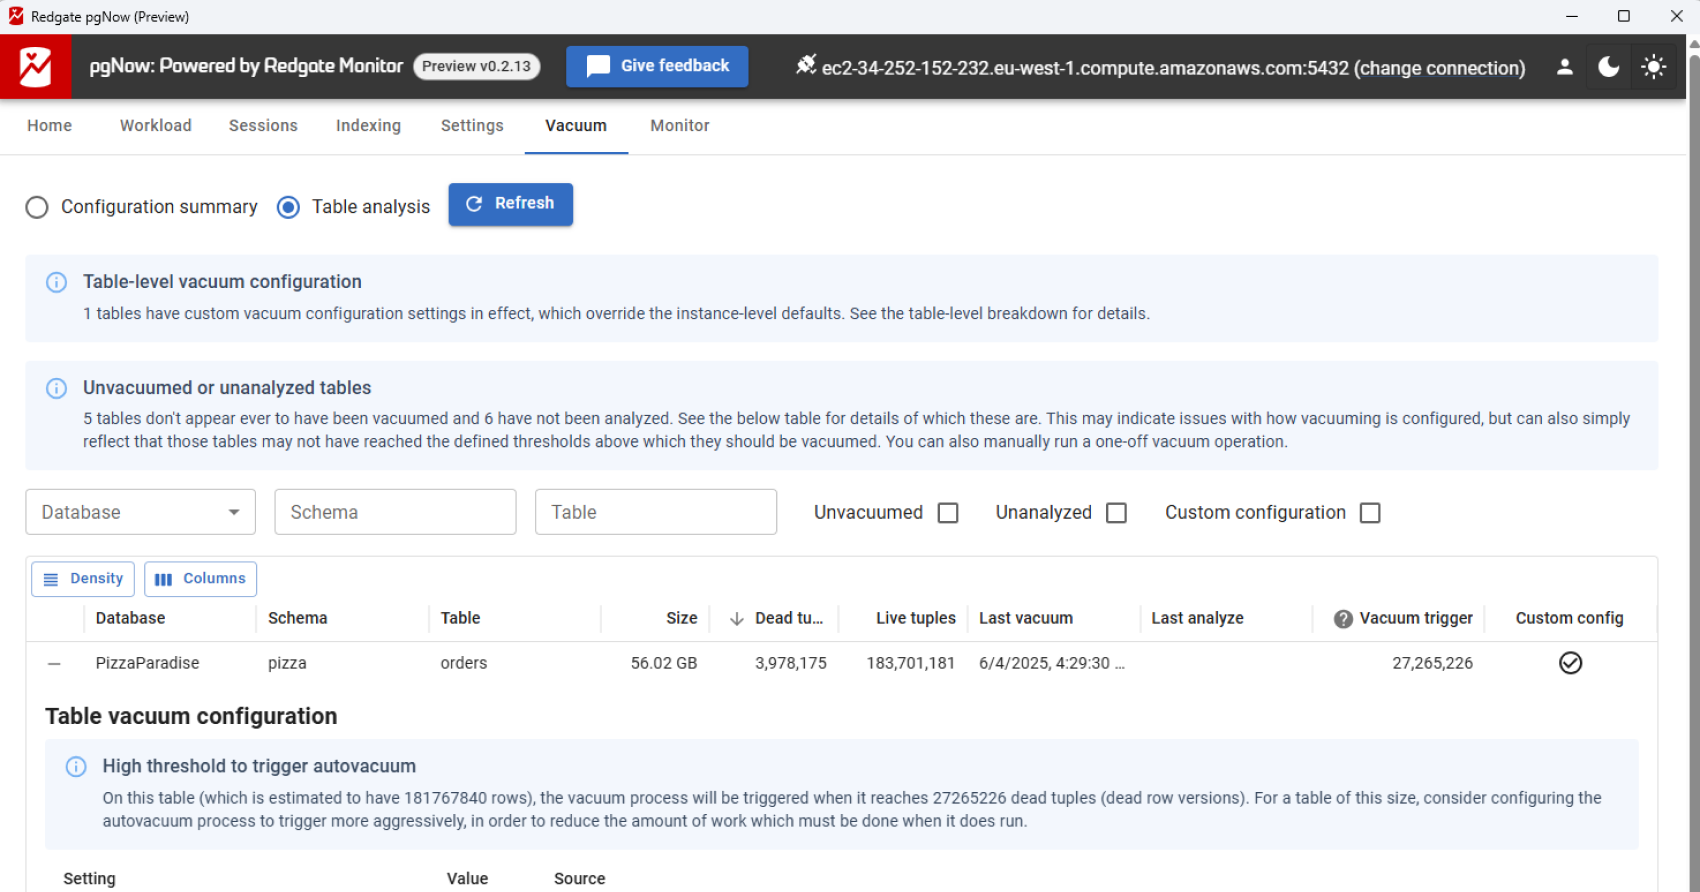
Task: Click the connection plug icon
Action: 806,65
